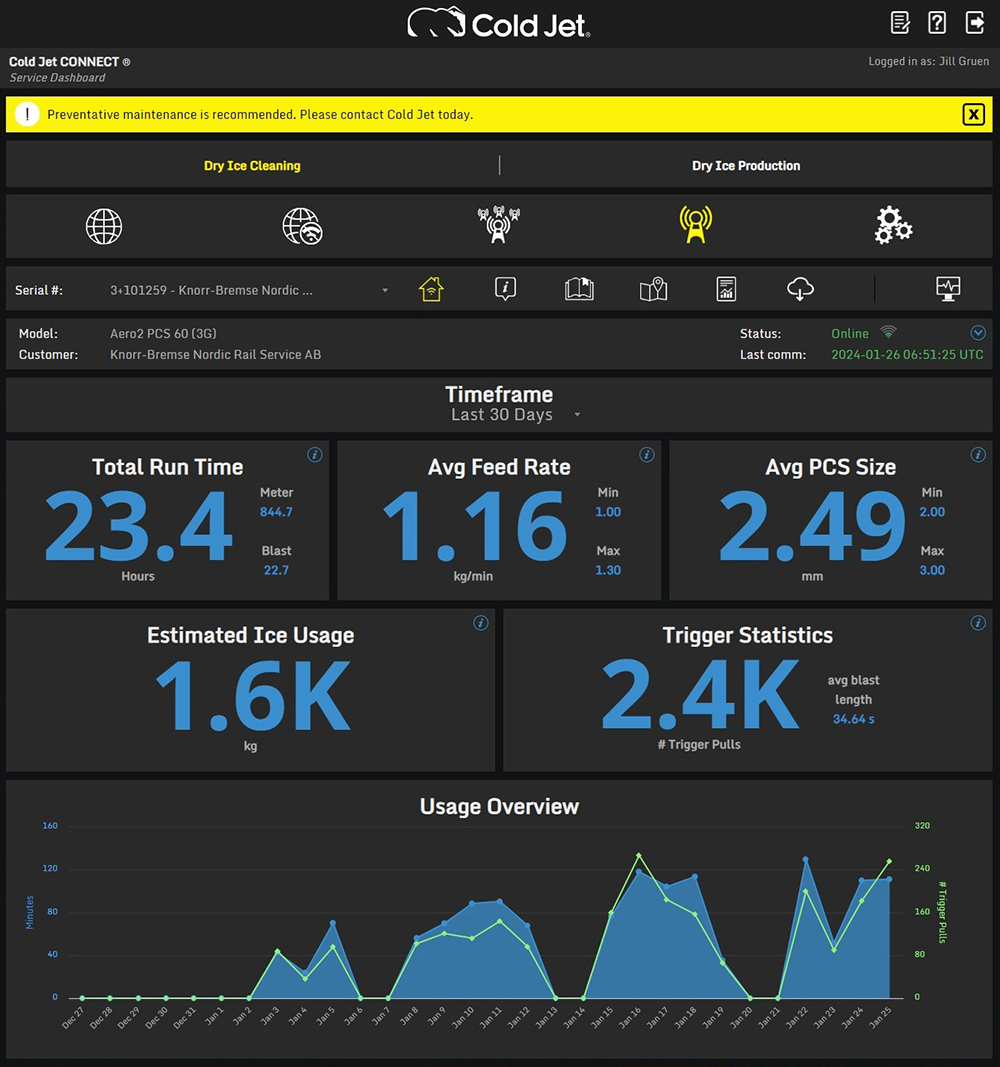Open the map location icon
Screen dimensions: 1000x1067
(653, 289)
